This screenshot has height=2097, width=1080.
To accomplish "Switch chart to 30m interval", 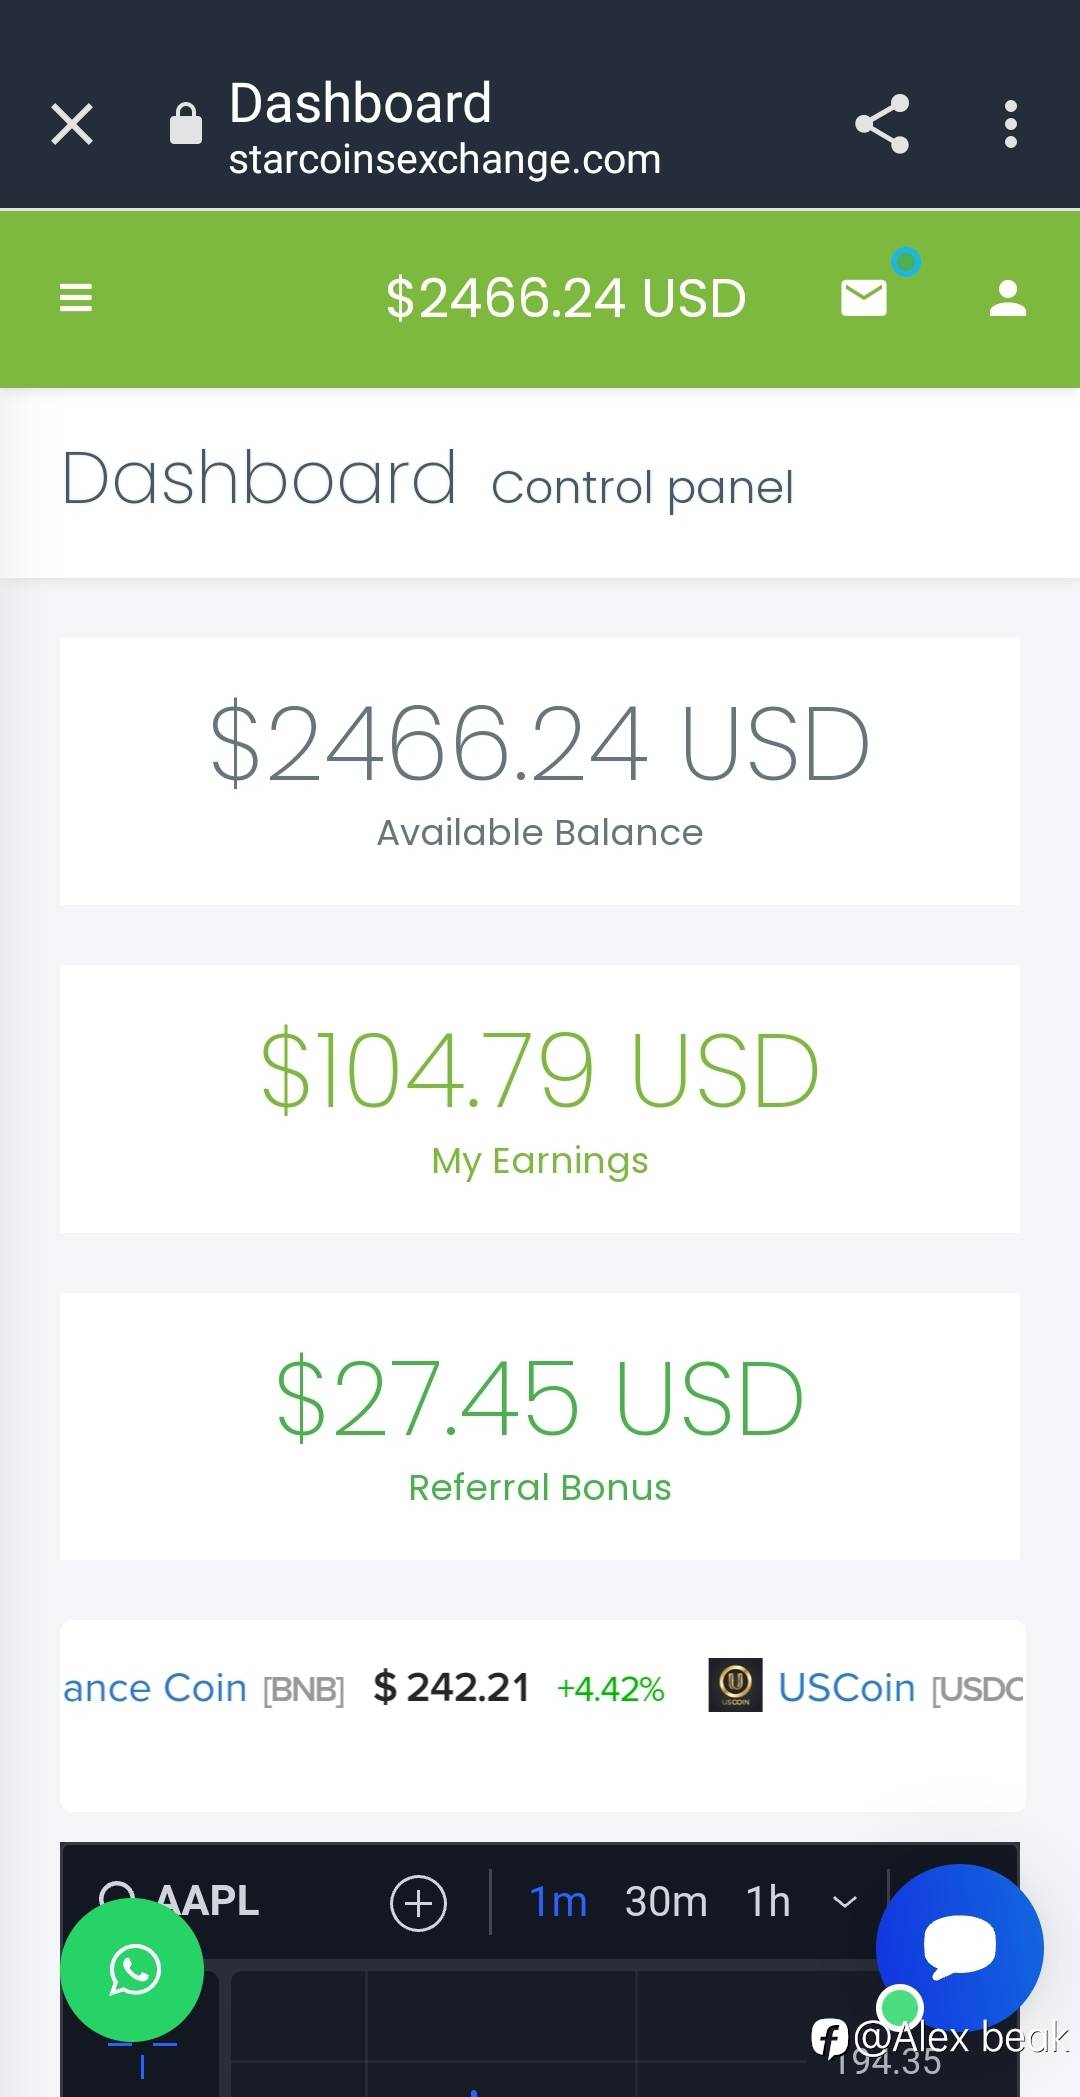I will (666, 1902).
